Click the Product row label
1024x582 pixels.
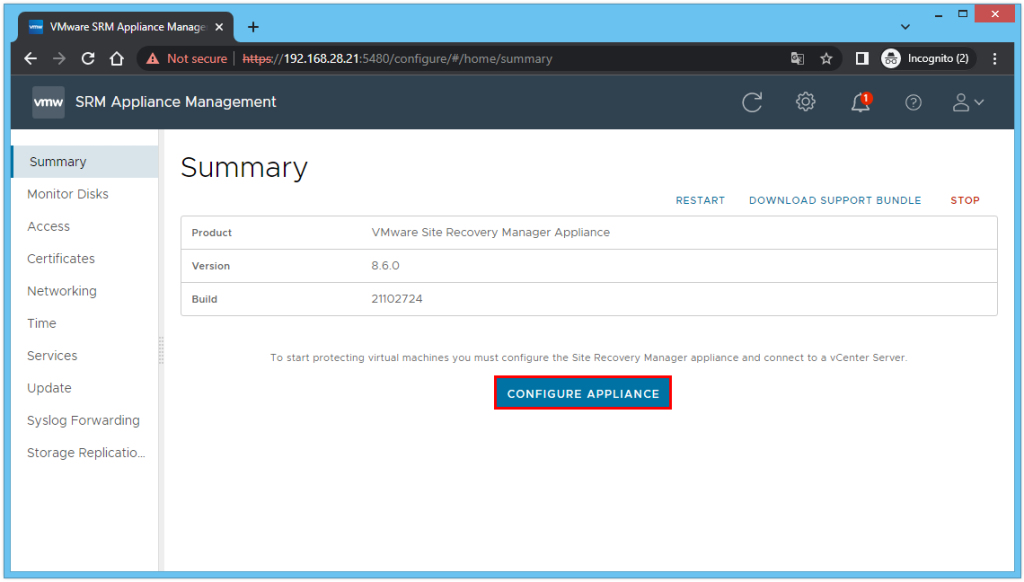212,233
